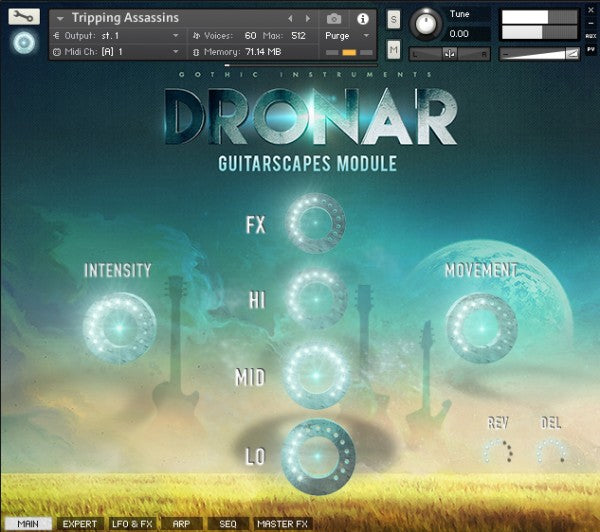Open the SEQ tab

pyautogui.click(x=228, y=524)
